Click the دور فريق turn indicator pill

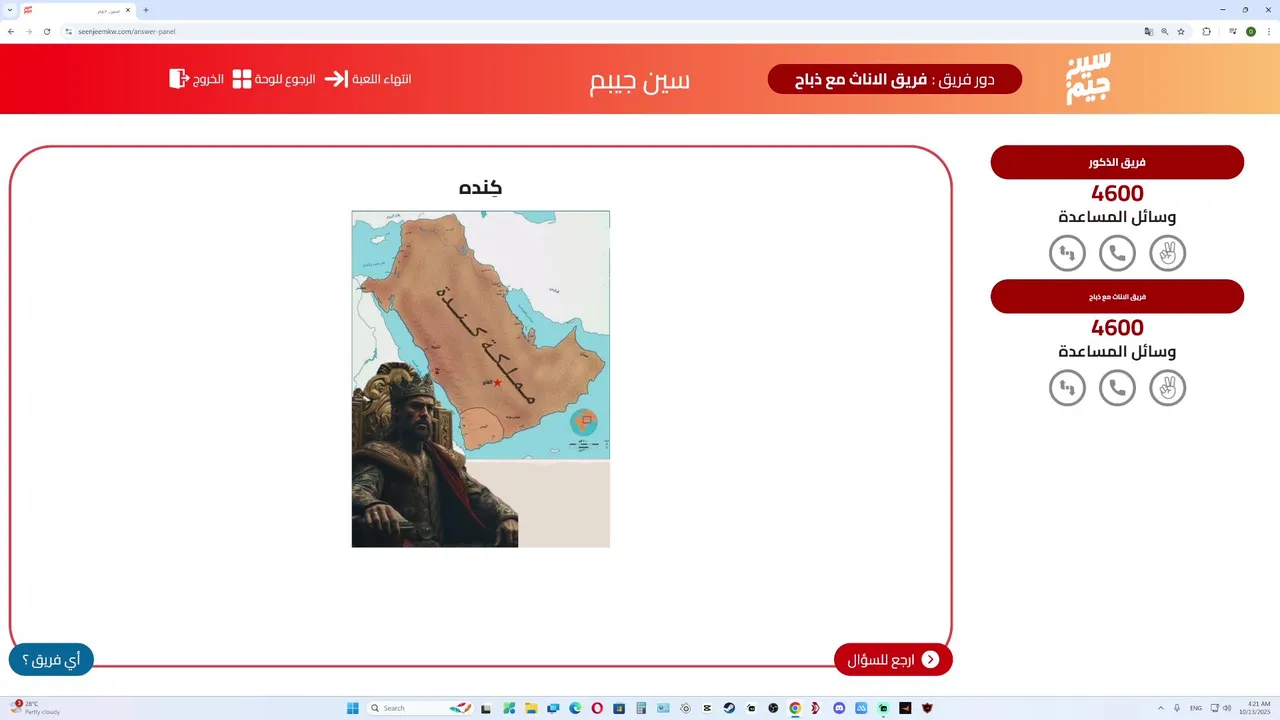895,79
